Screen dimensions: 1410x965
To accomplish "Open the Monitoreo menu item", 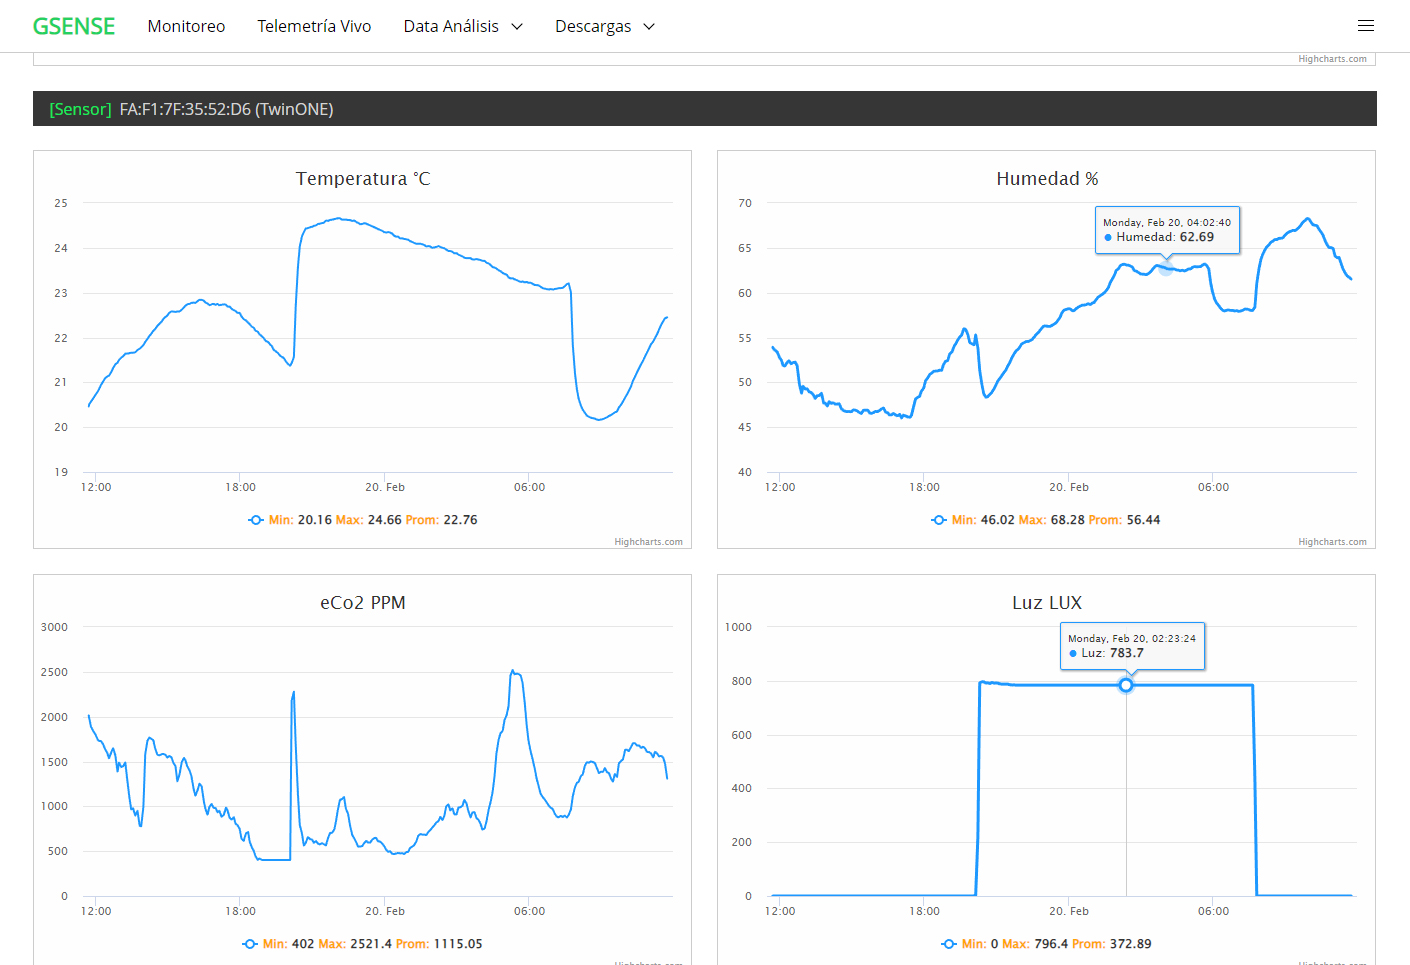I will (x=186, y=26).
